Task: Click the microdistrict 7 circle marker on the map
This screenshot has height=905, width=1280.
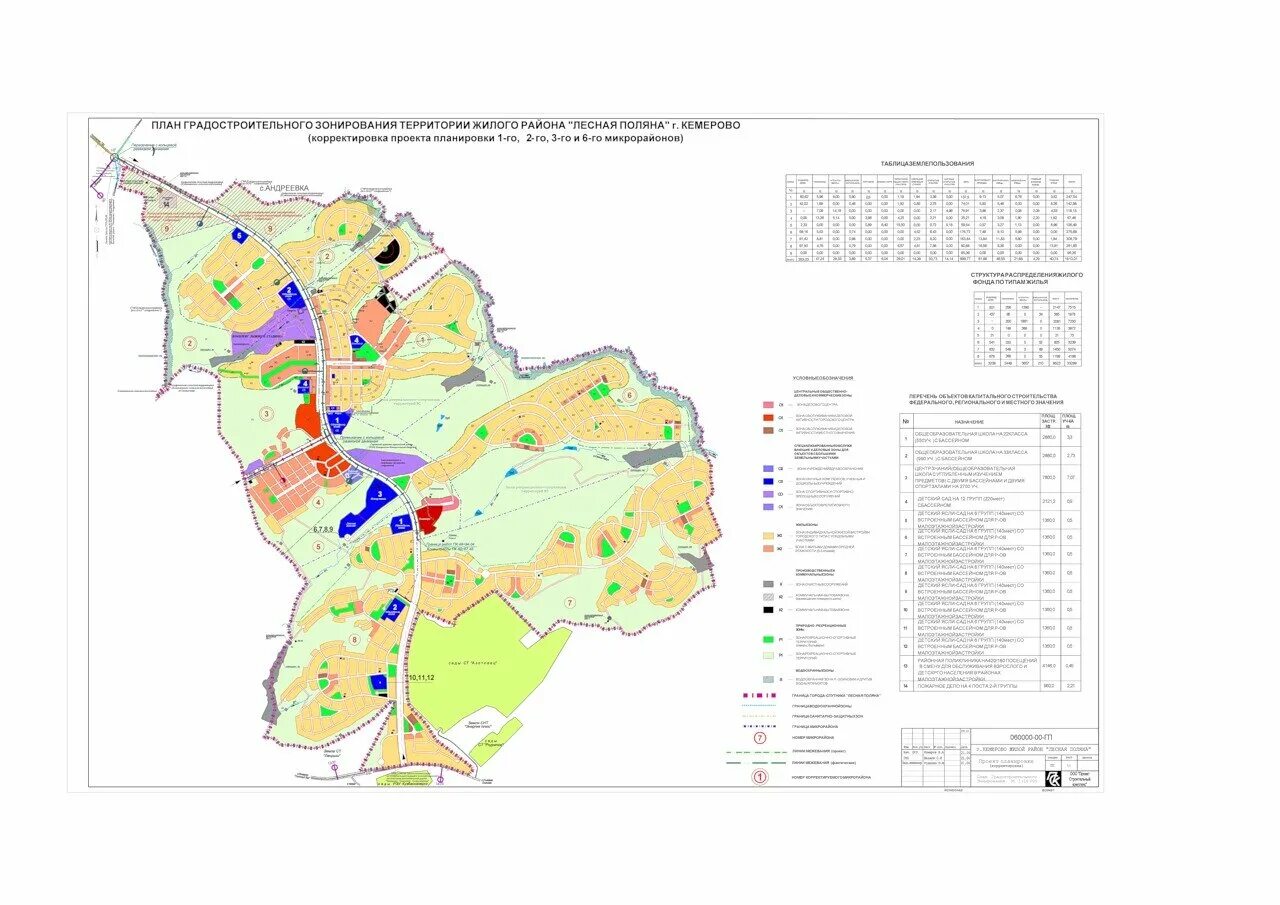Action: click(x=569, y=602)
